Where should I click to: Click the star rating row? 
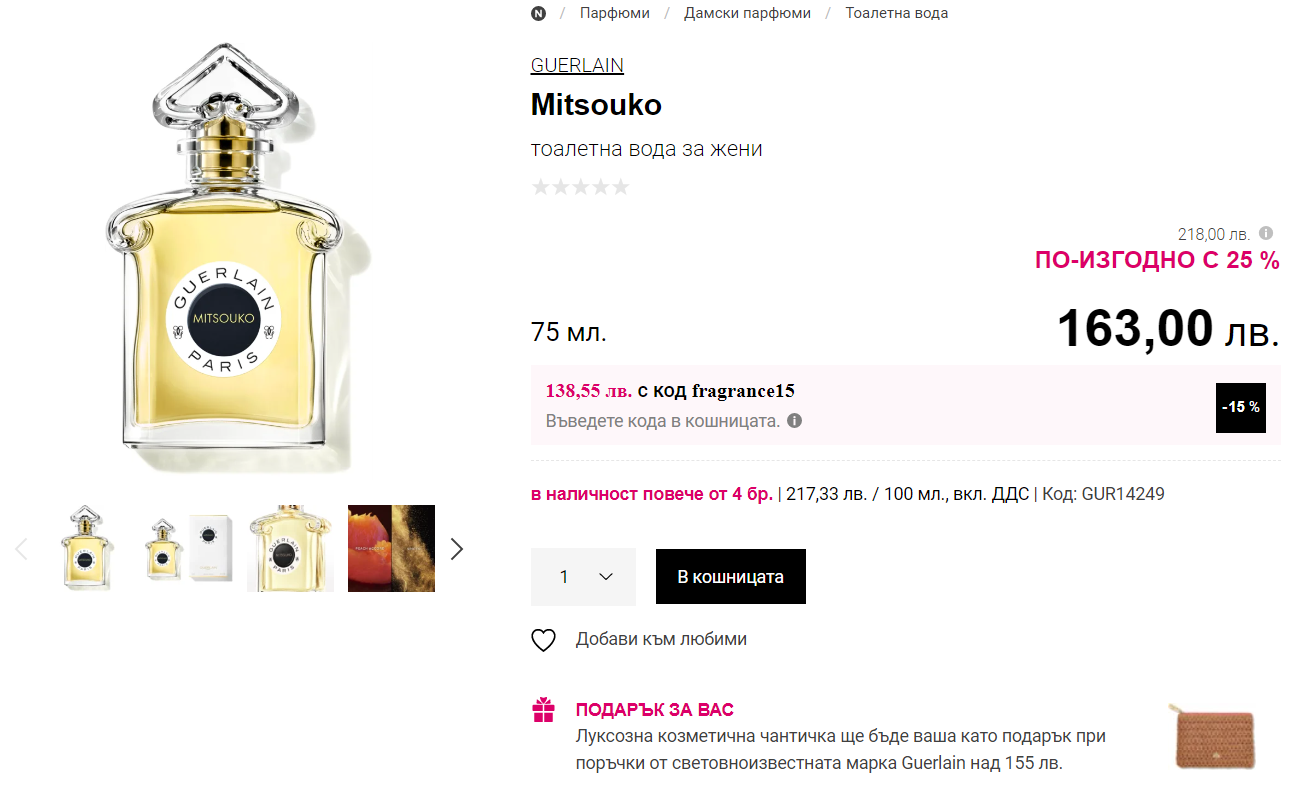coord(580,187)
